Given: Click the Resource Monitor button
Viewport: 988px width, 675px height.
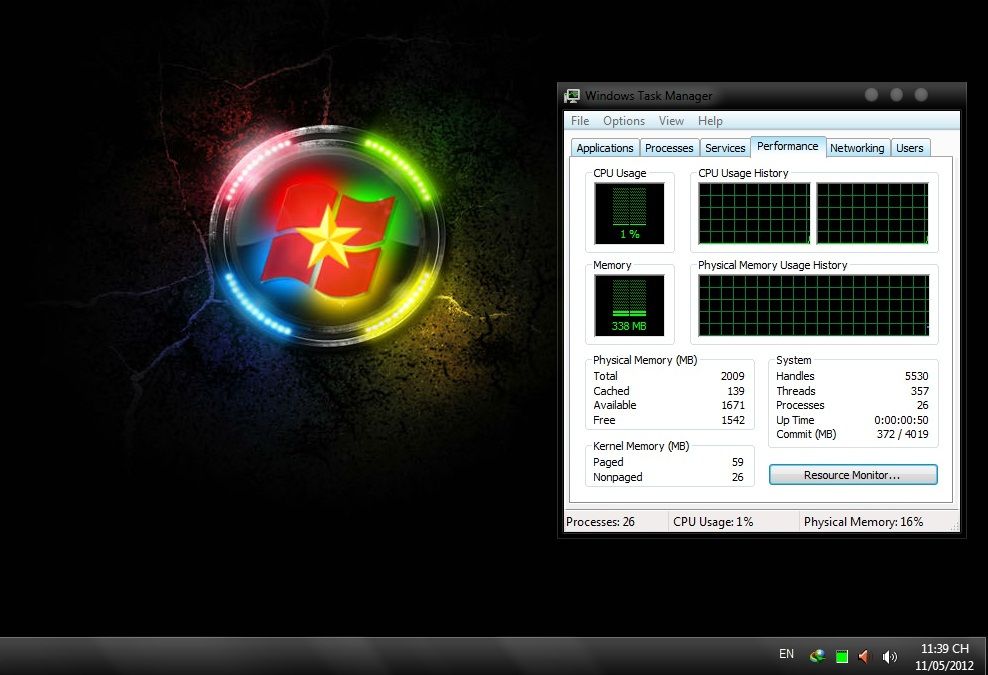Looking at the screenshot, I should point(853,475).
